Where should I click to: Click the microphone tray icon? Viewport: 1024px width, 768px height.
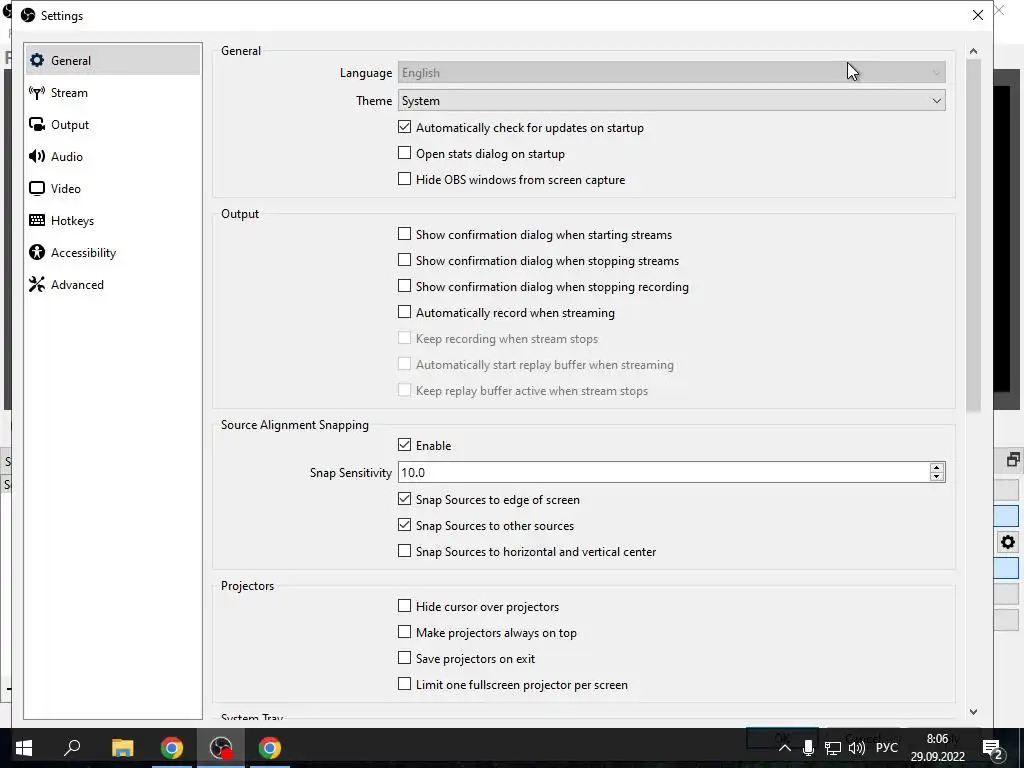(x=808, y=748)
